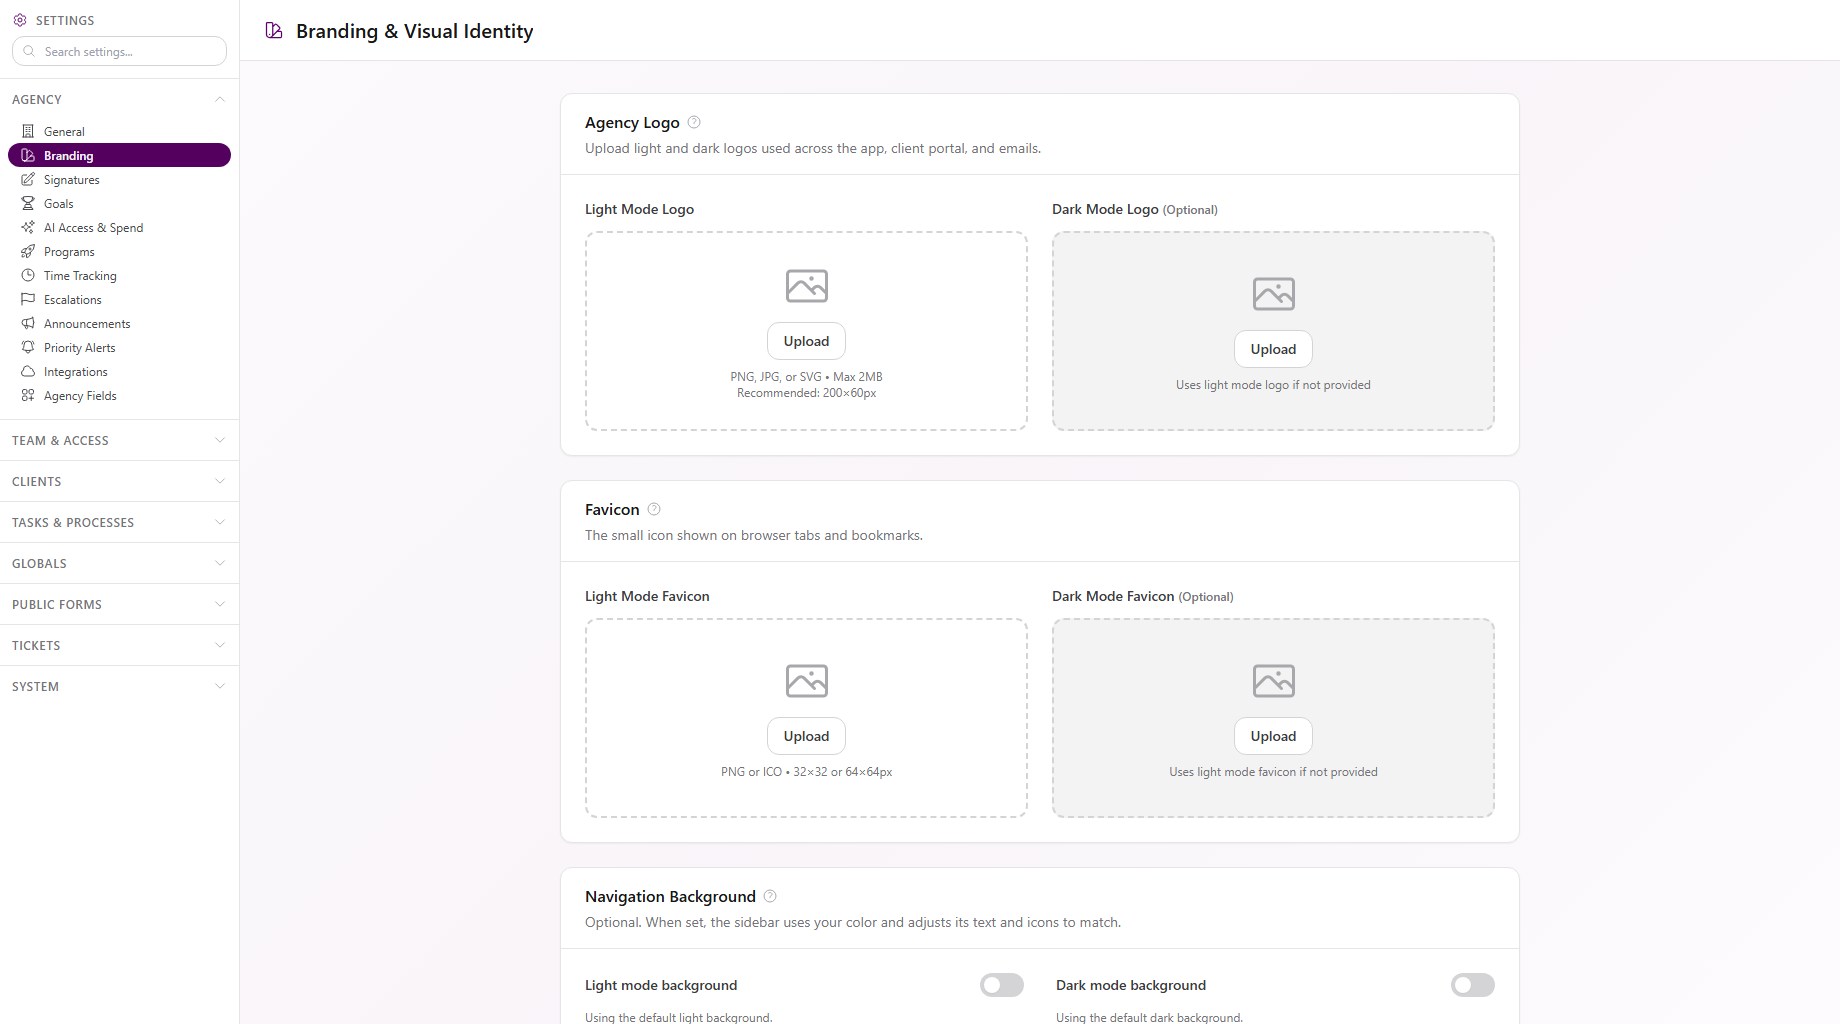Click the "Branding & Visual Identity" heading

point(414,31)
